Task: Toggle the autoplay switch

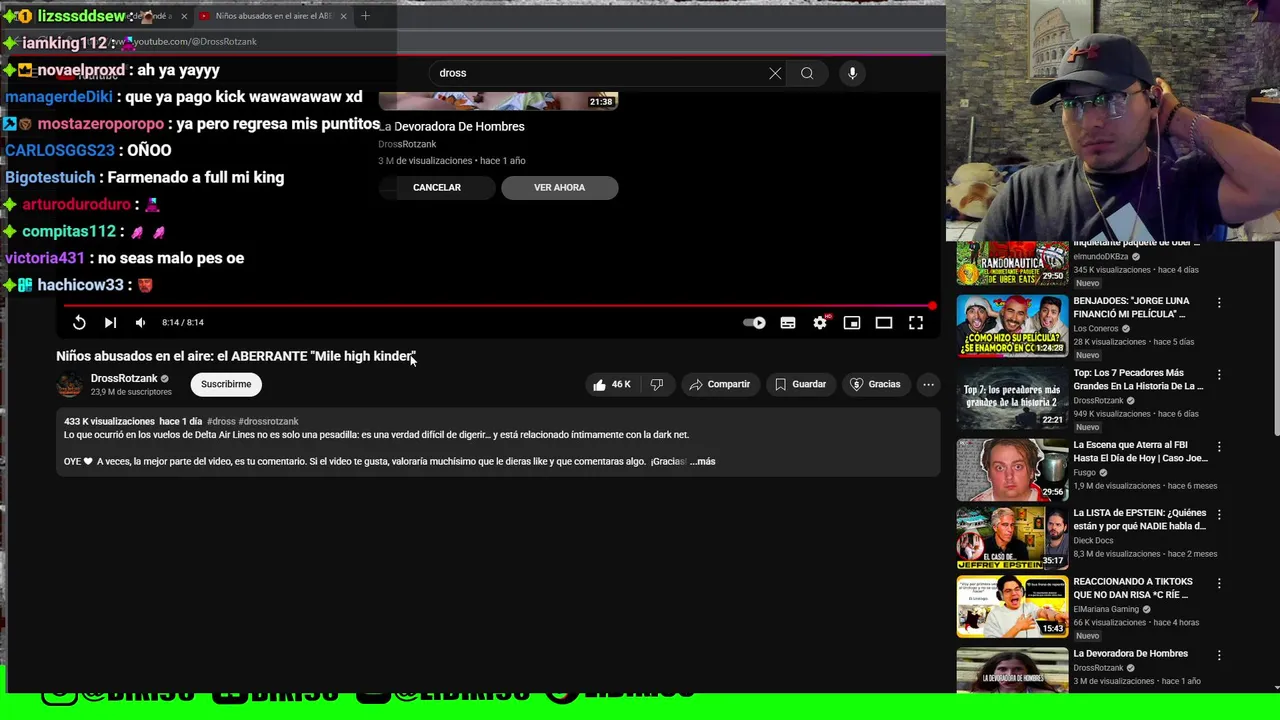Action: (x=755, y=322)
